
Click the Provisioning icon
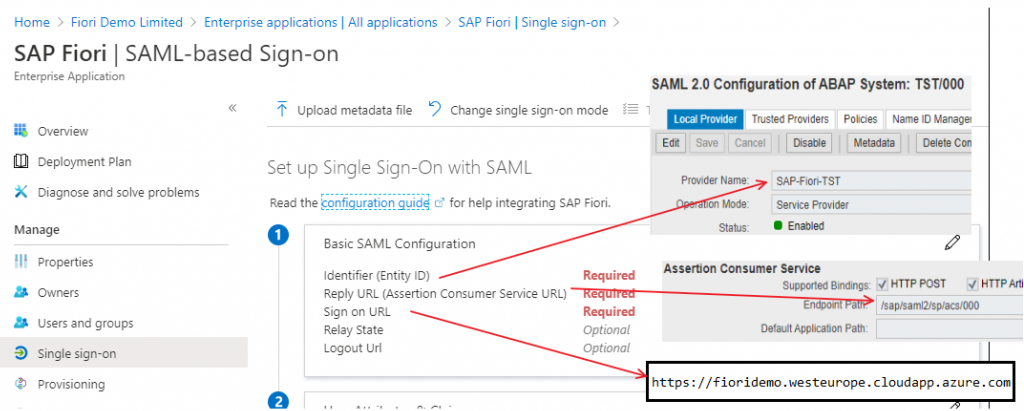click(21, 384)
